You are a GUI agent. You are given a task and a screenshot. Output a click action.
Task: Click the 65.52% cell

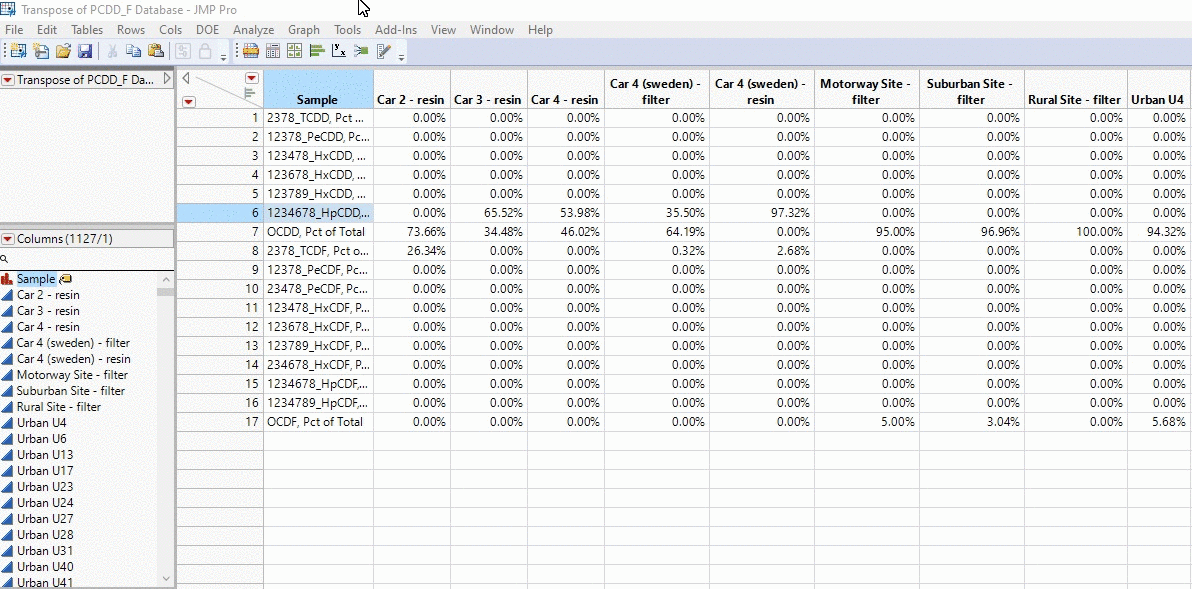(488, 213)
